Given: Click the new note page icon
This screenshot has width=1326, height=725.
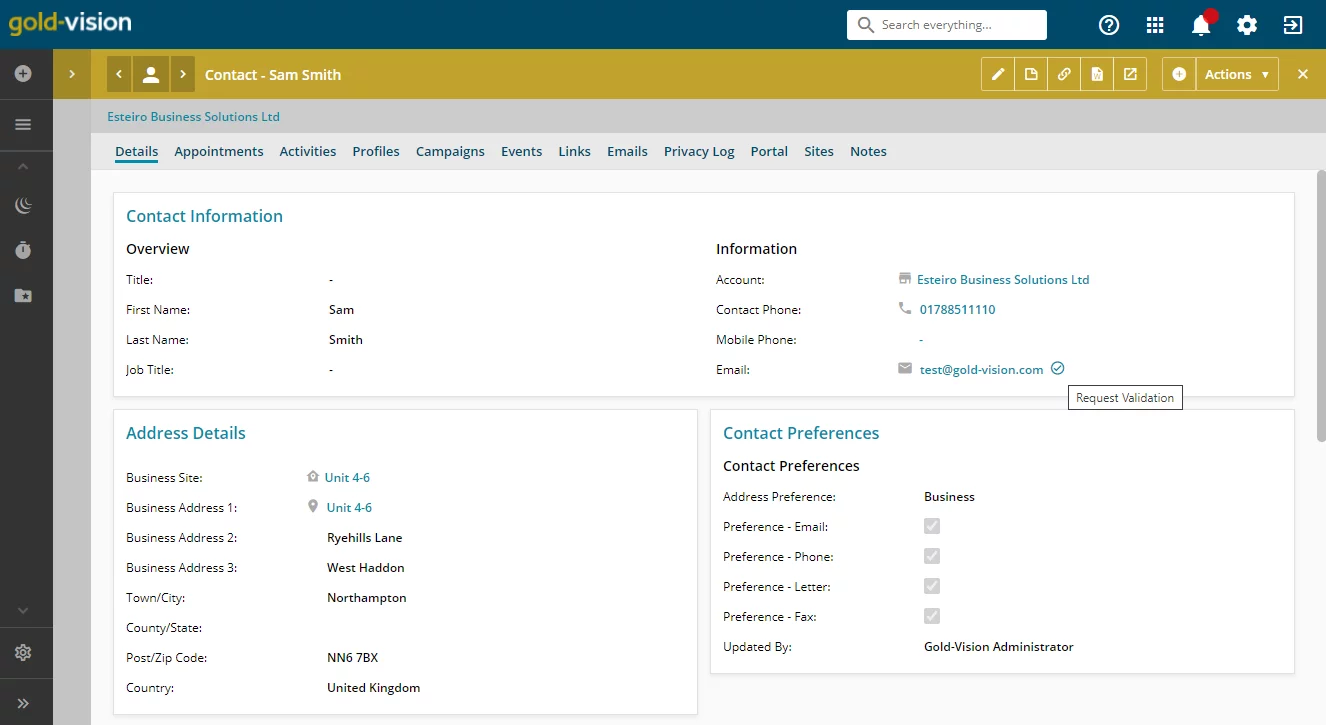Looking at the screenshot, I should tap(1031, 74).
